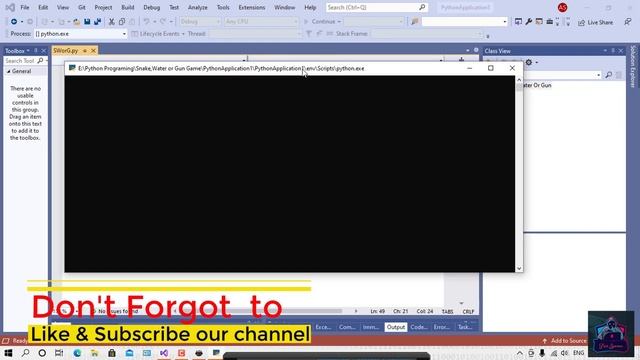640x360 pixels.
Task: Click Add to Source Control
Action: (564, 340)
